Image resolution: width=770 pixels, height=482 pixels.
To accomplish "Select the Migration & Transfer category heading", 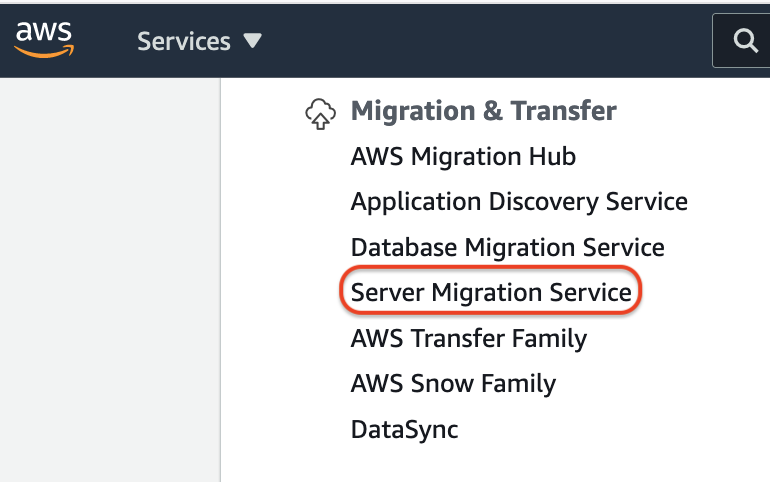I will tap(483, 111).
